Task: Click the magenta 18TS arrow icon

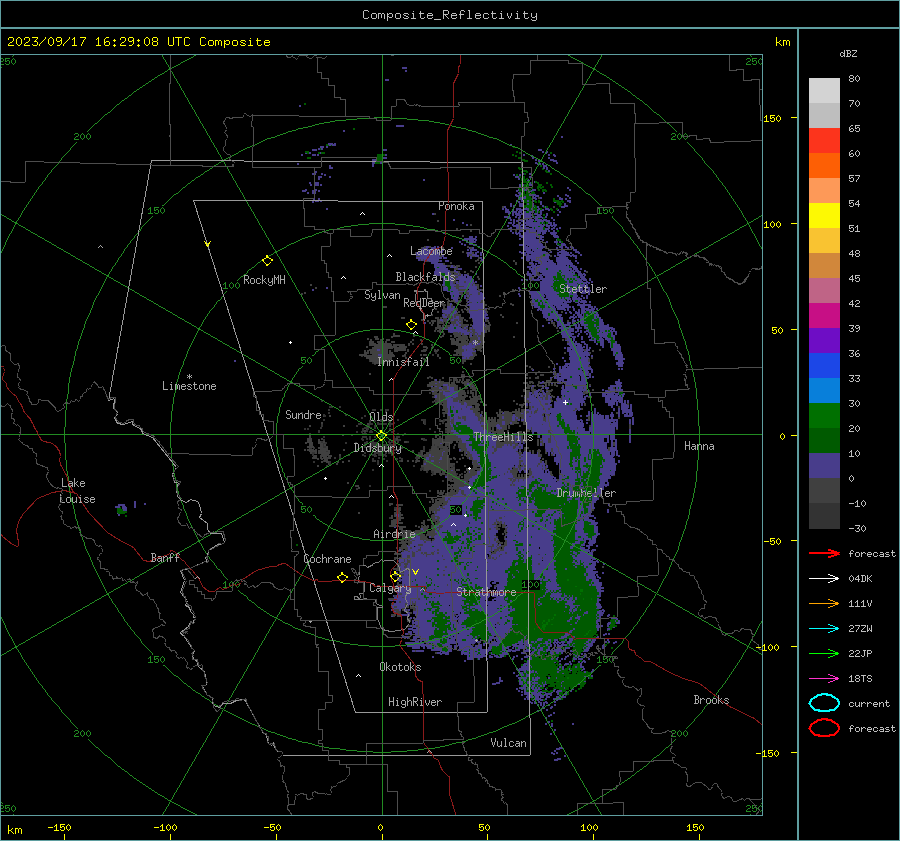Action: tap(824, 678)
